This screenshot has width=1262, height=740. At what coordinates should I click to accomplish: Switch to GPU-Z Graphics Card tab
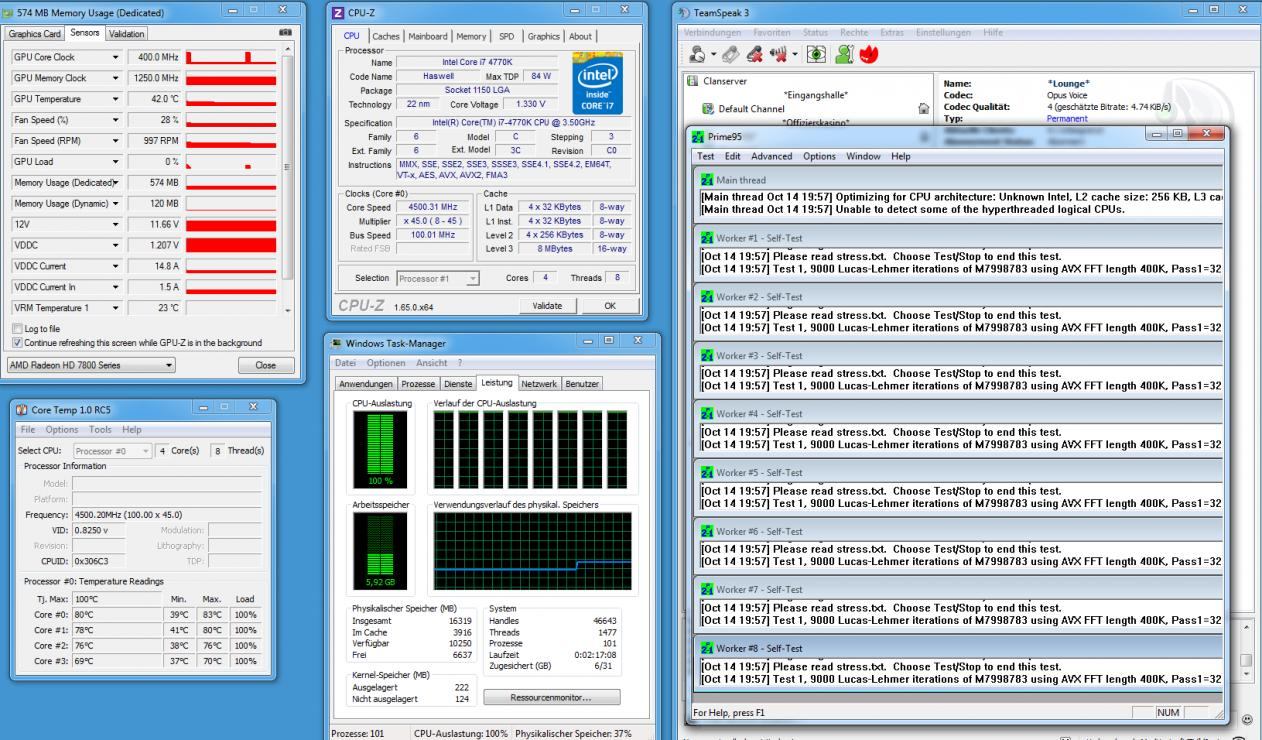(34, 34)
